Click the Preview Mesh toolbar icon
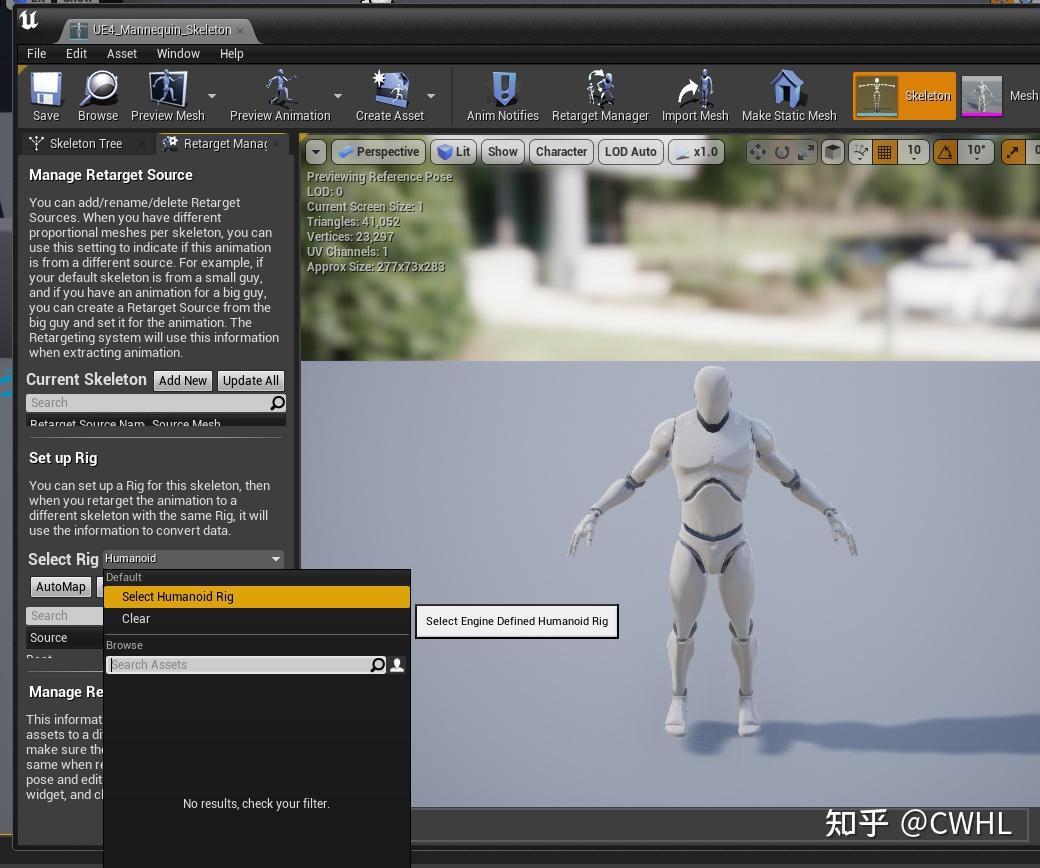This screenshot has height=868, width=1040. (165, 95)
